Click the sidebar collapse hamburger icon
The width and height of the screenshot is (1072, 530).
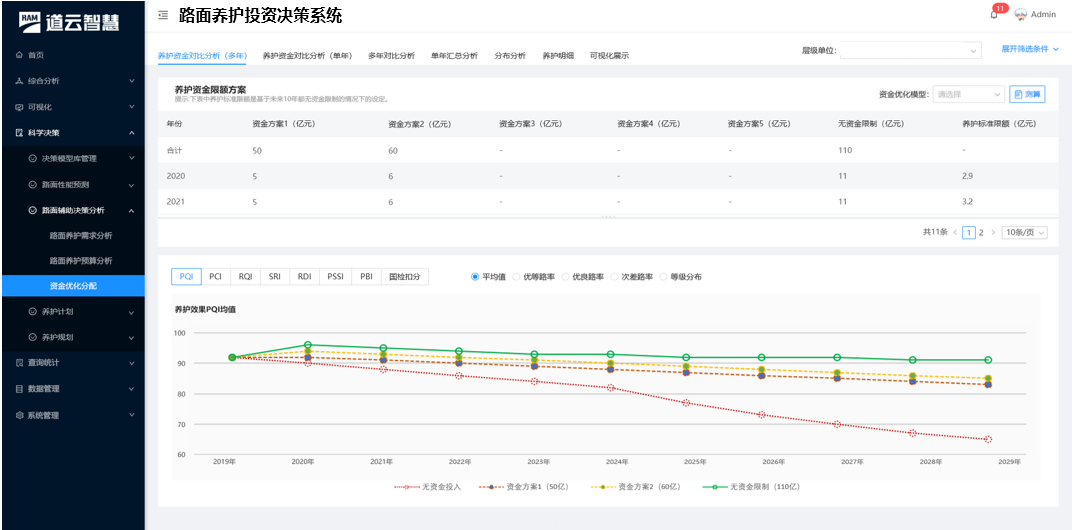[163, 16]
